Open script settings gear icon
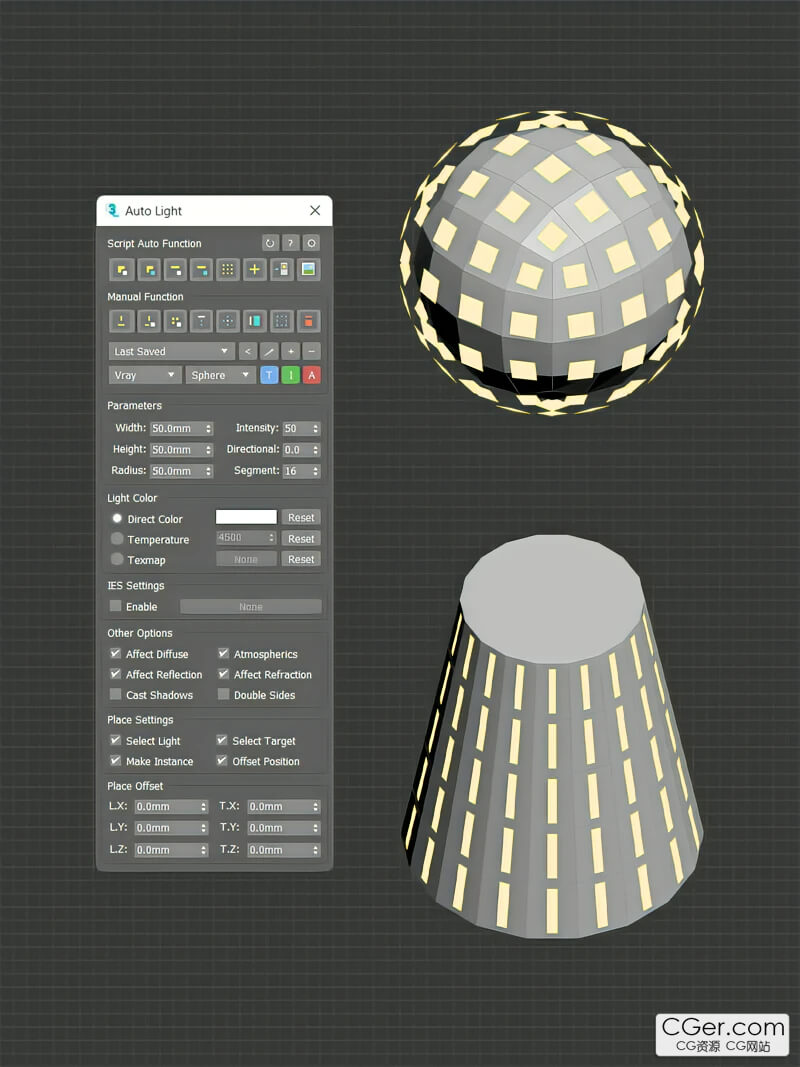The height and width of the screenshot is (1067, 800). 311,243
